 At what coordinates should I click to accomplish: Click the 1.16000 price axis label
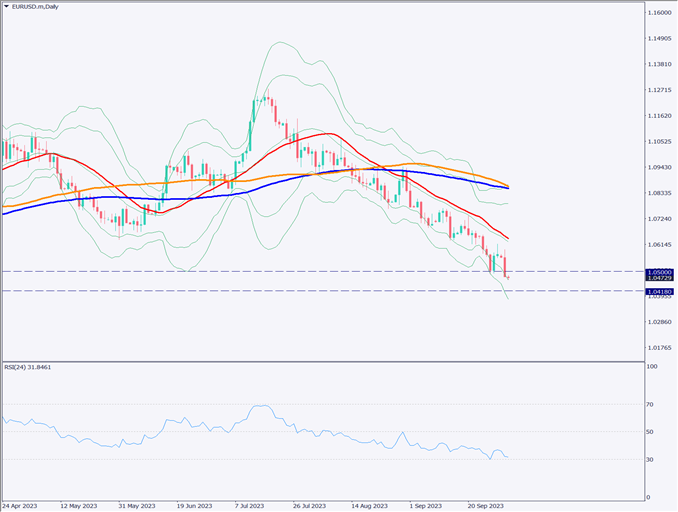[659, 12]
